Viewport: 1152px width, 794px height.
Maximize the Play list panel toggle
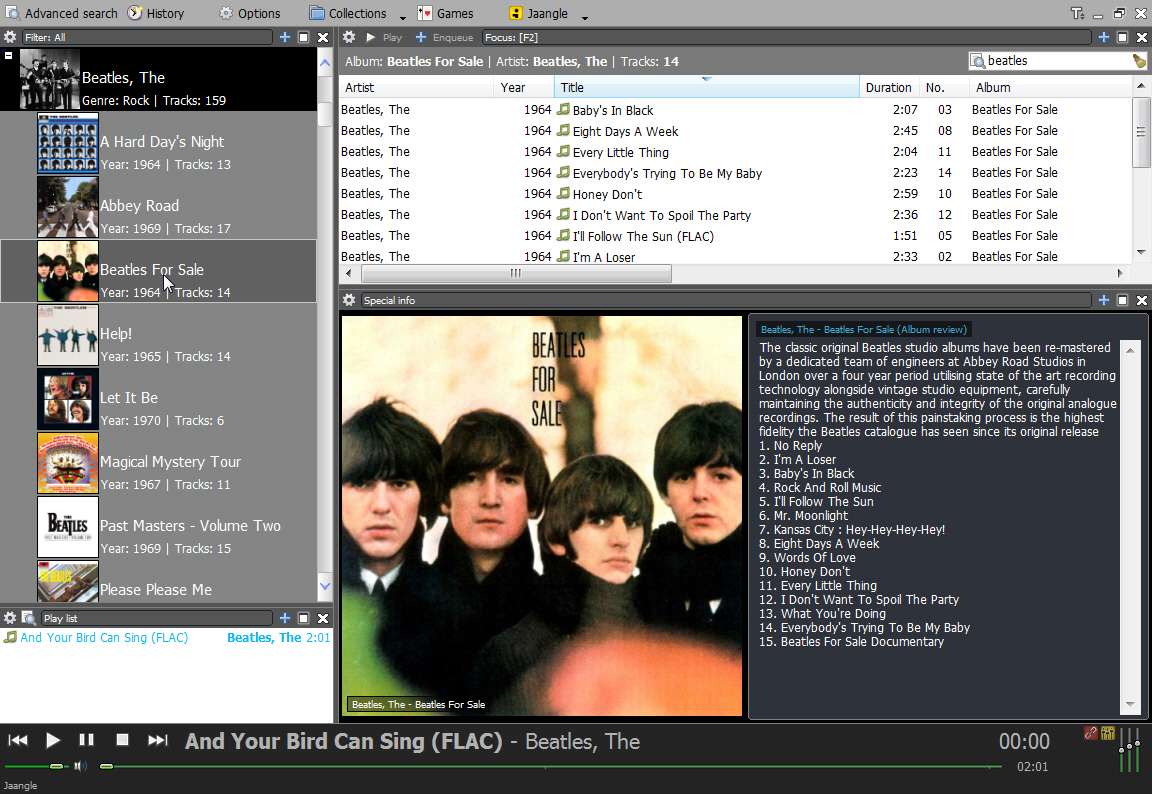point(303,618)
